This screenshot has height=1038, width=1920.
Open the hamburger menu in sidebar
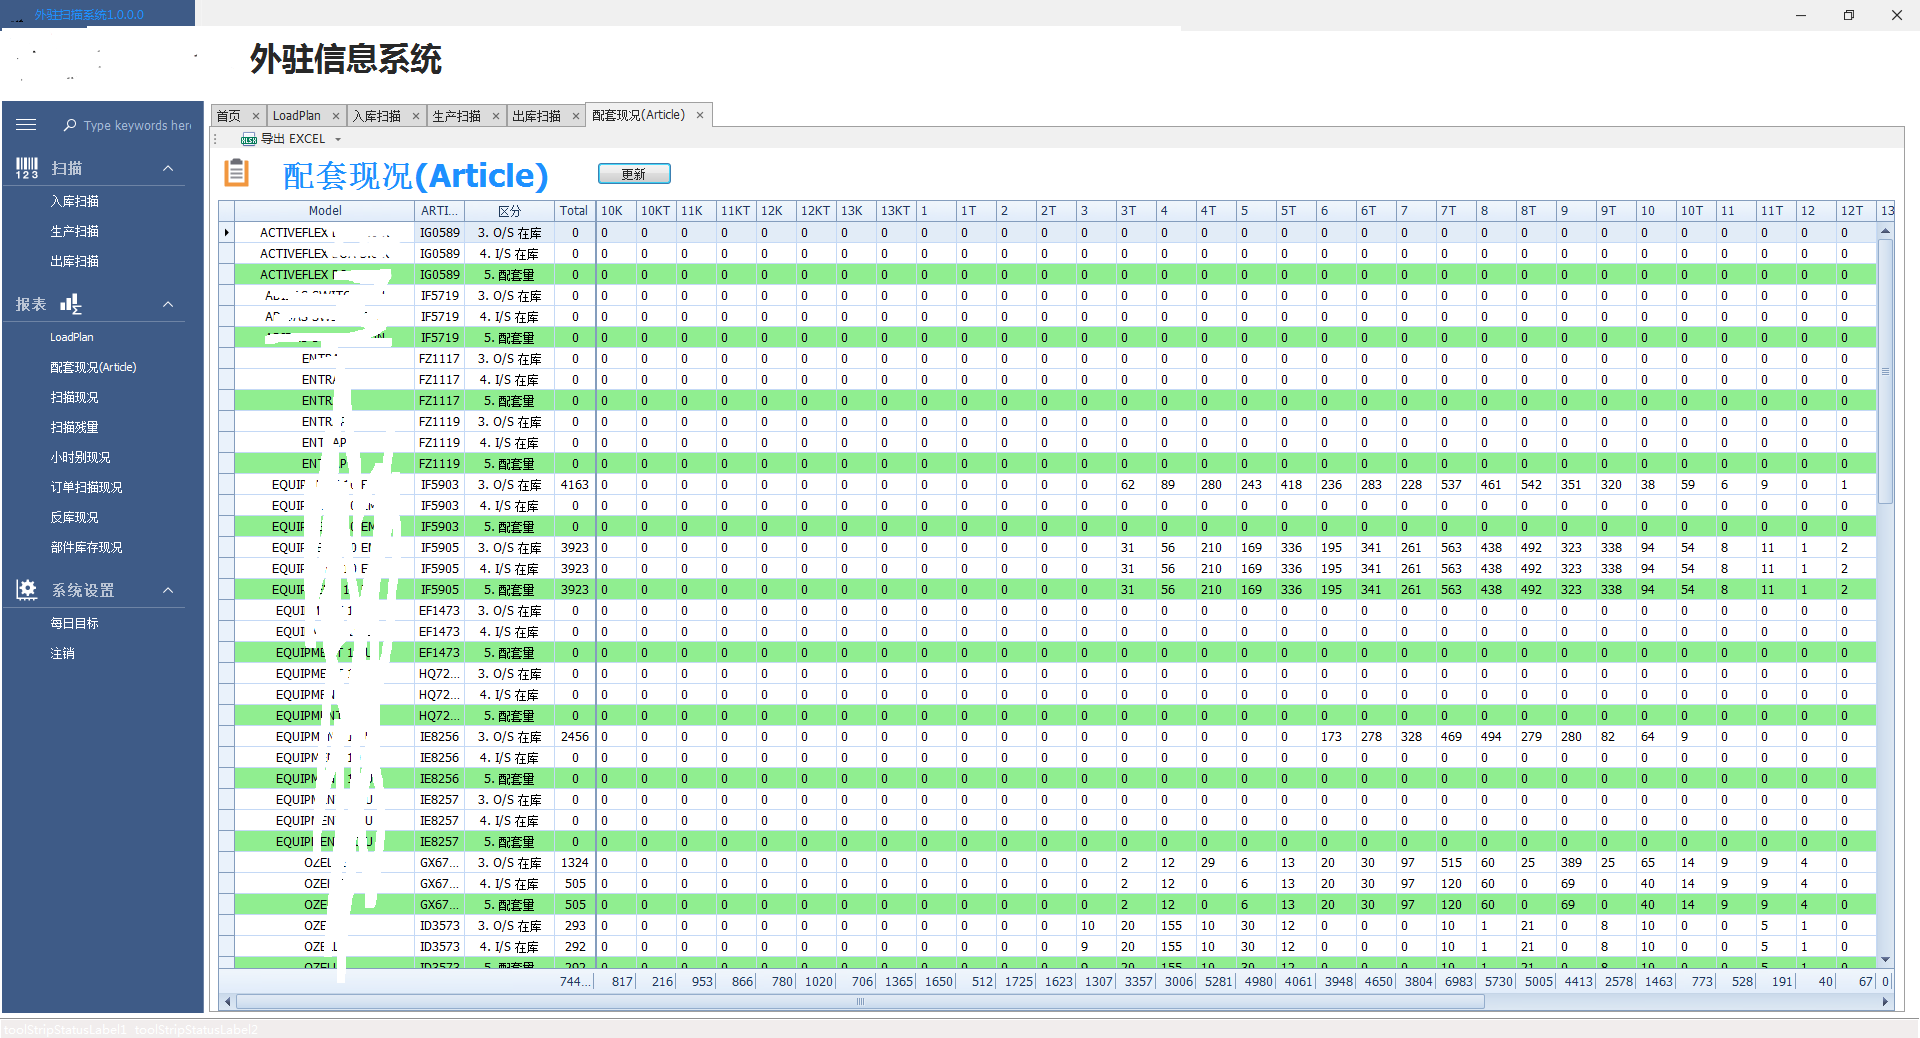(26, 125)
